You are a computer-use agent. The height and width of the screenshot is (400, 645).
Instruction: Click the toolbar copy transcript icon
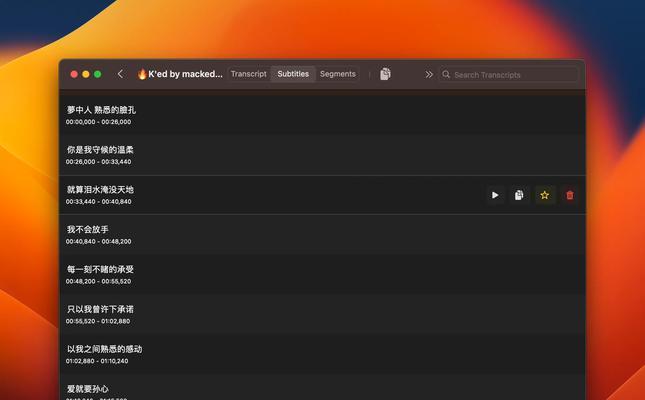point(385,74)
